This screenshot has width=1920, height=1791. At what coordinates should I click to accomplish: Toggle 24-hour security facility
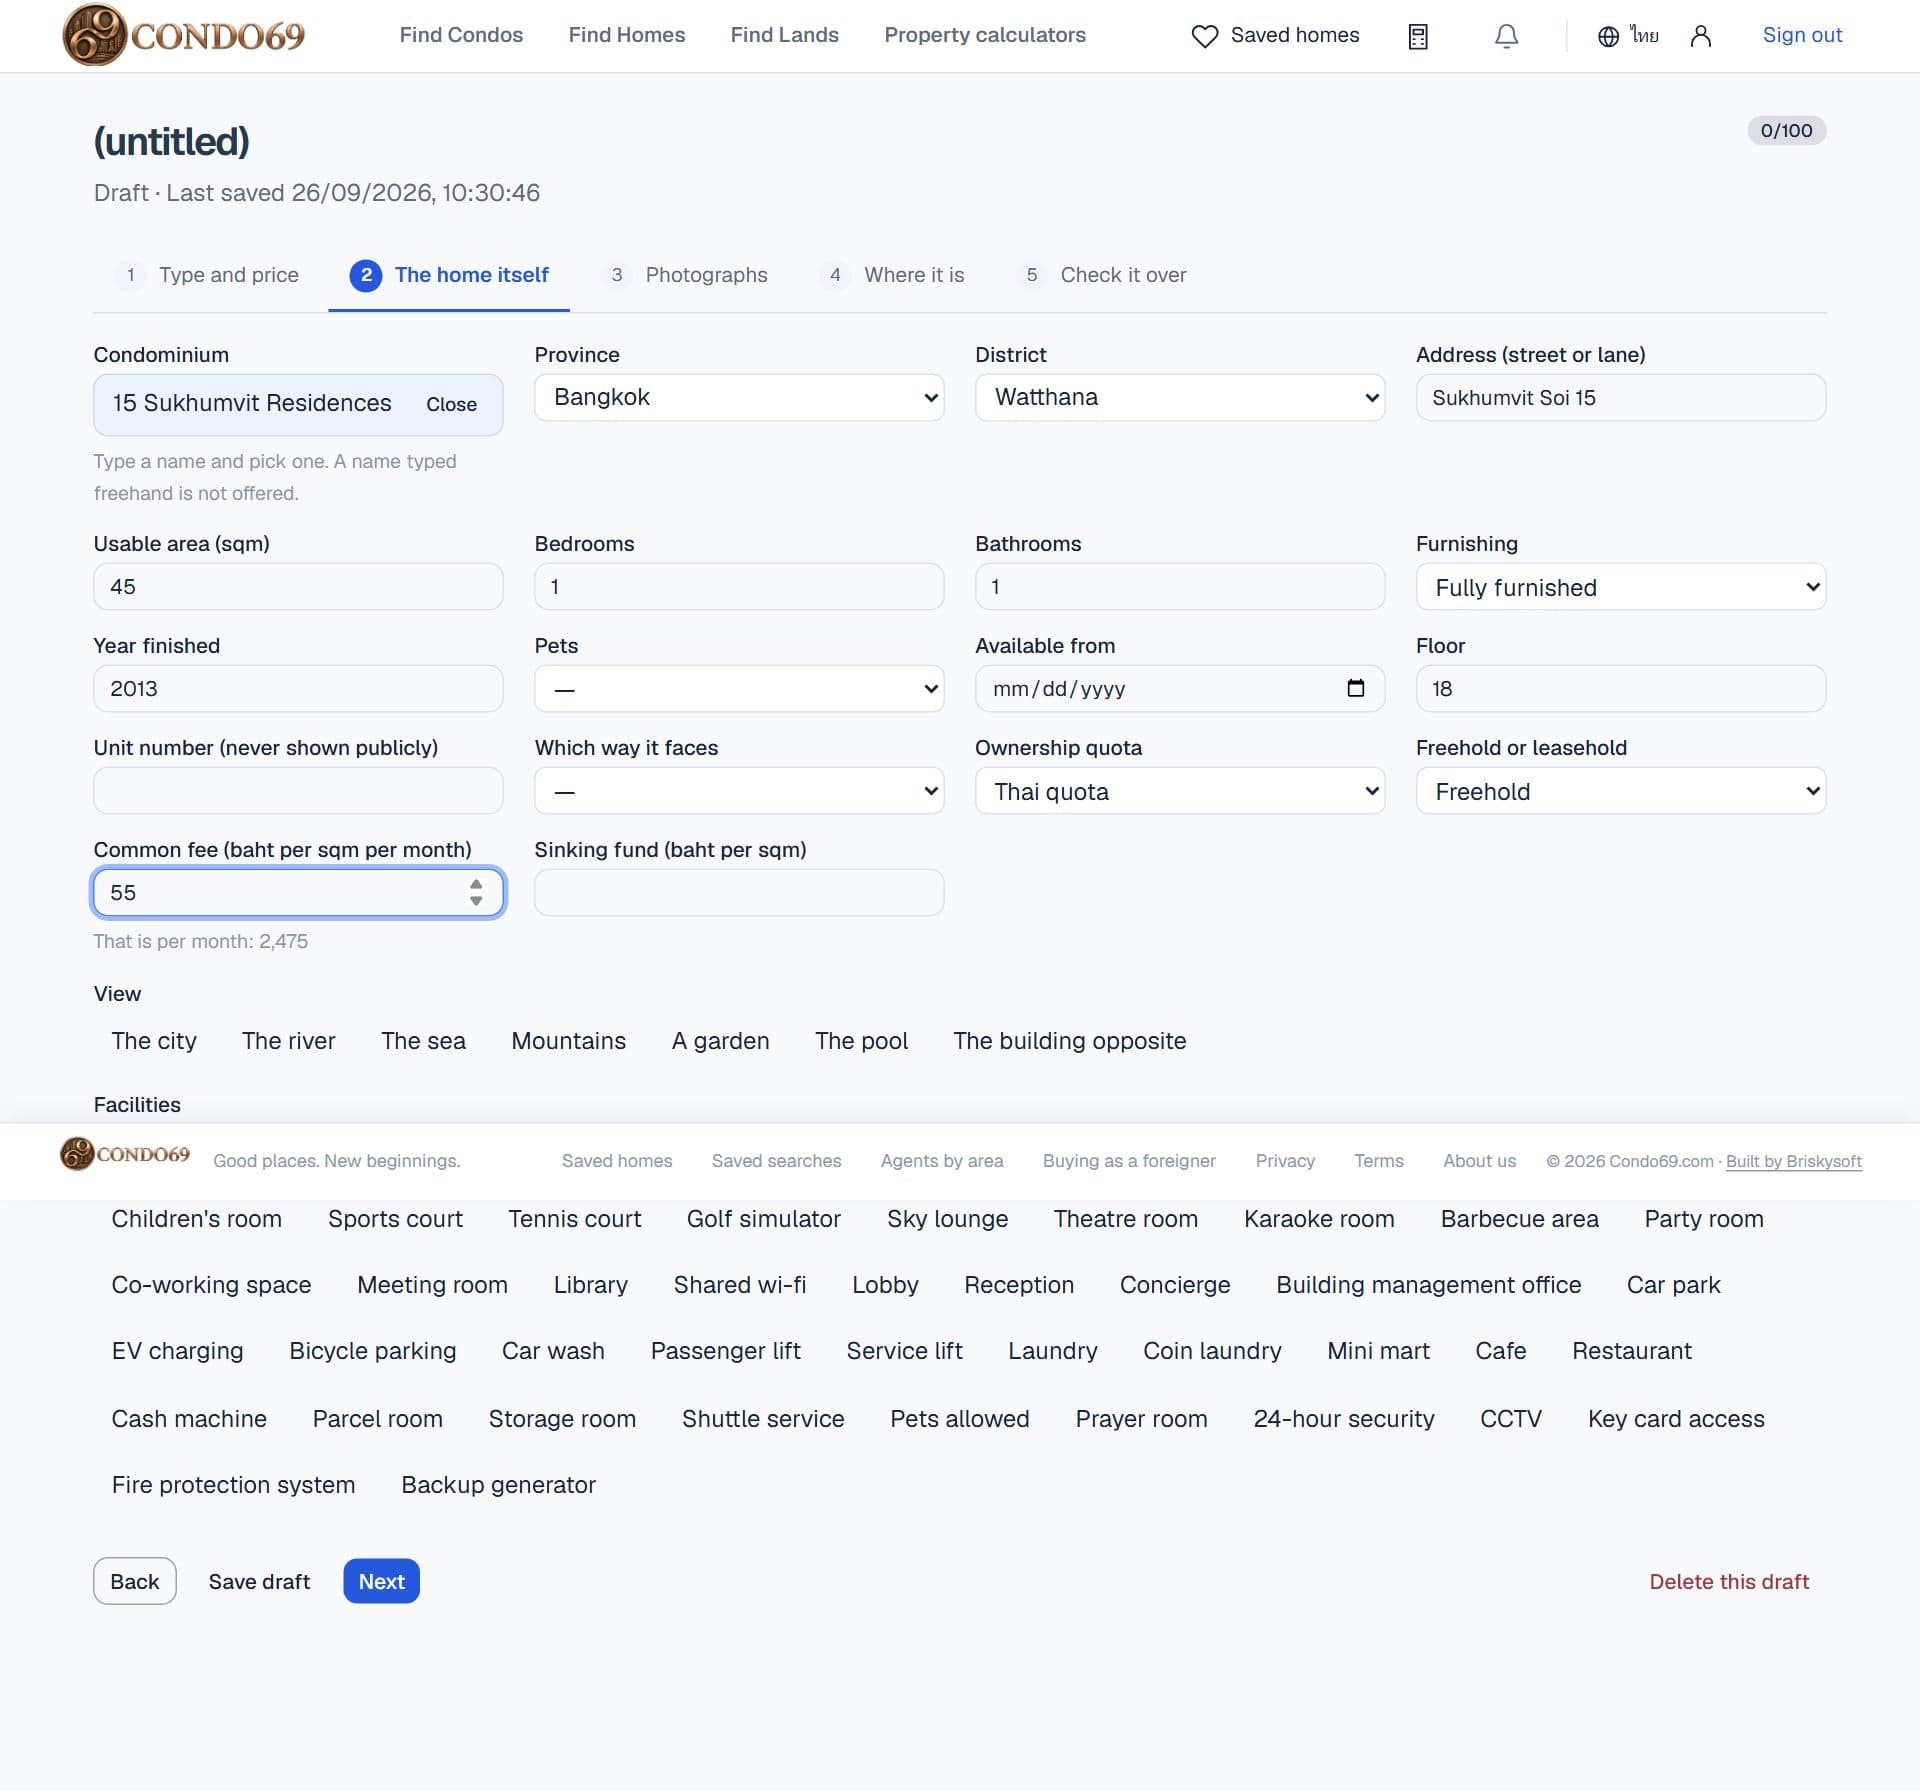pos(1343,1419)
